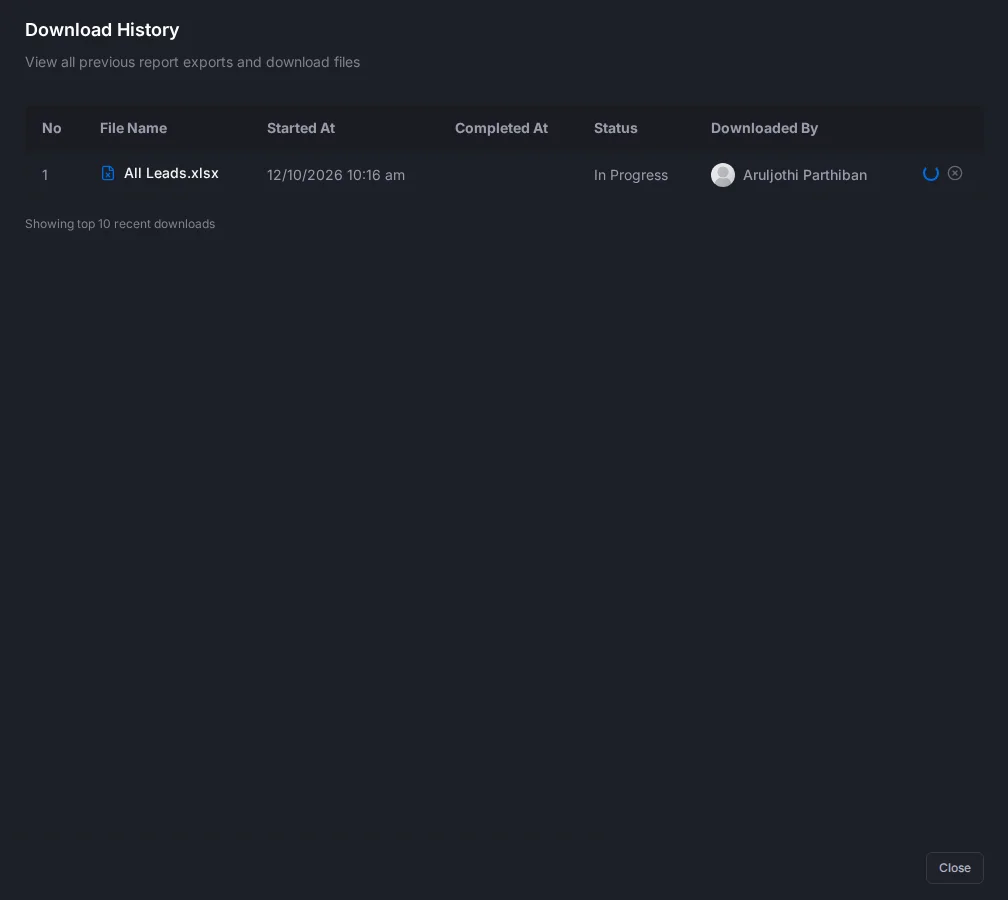
Task: Click the In Progress status text
Action: [631, 175]
